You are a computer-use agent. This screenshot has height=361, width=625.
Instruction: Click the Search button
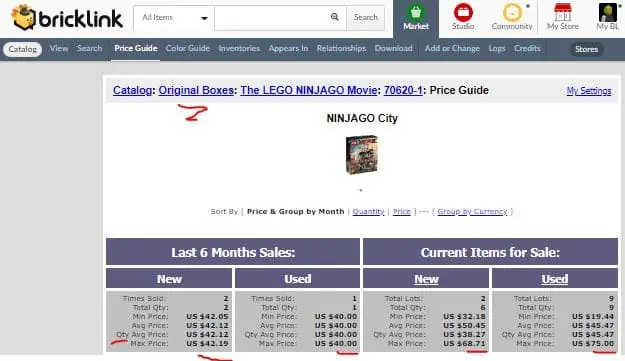coord(366,18)
